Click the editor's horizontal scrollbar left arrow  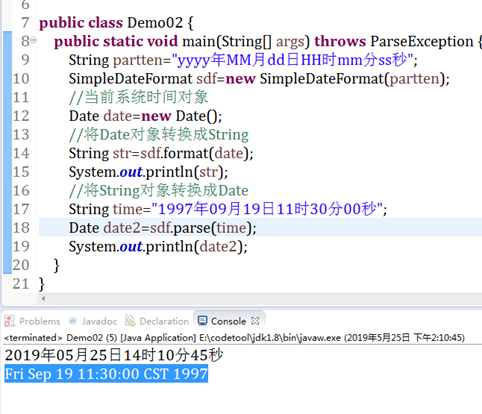click(43, 299)
